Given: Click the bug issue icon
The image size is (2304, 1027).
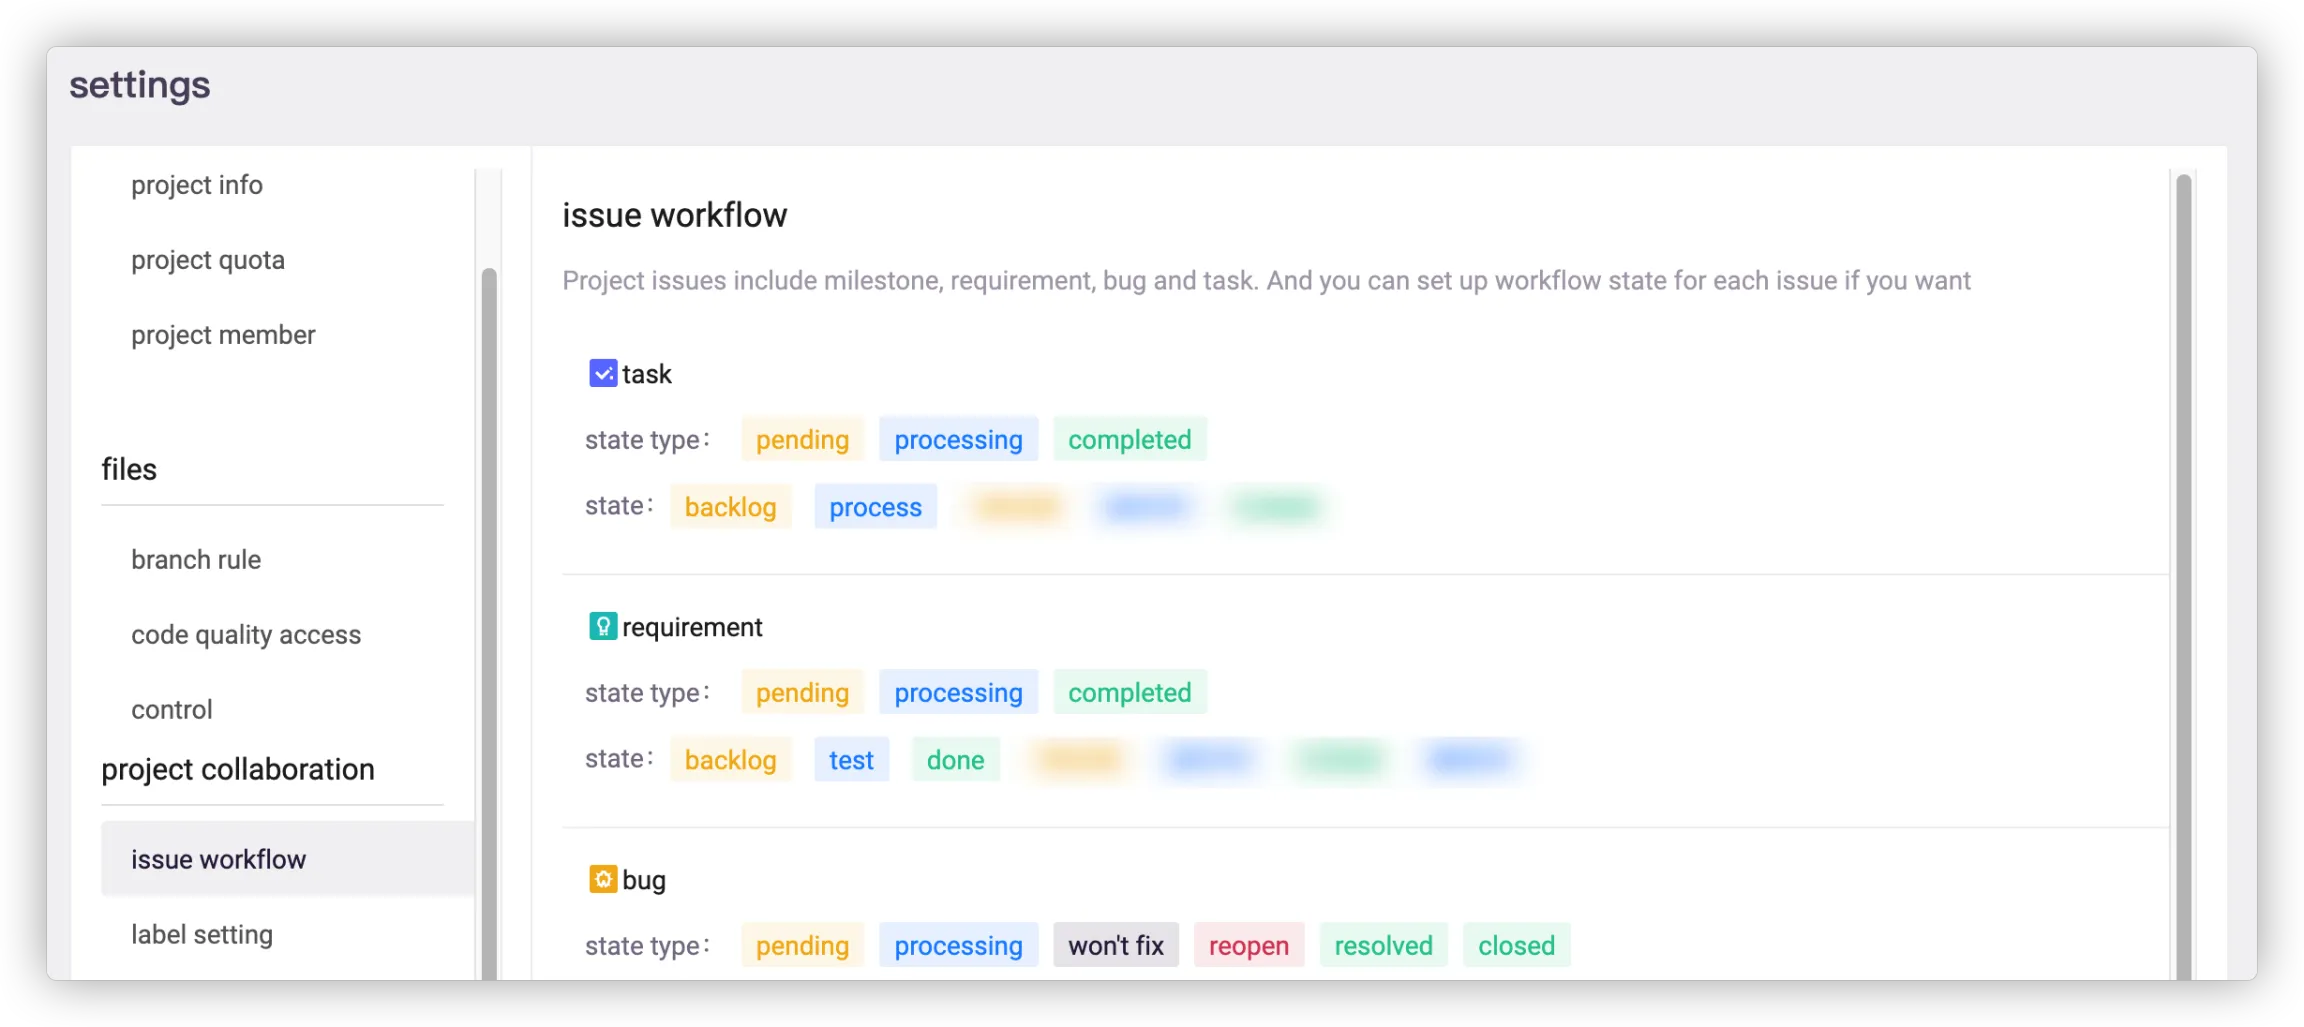Looking at the screenshot, I should (x=603, y=880).
